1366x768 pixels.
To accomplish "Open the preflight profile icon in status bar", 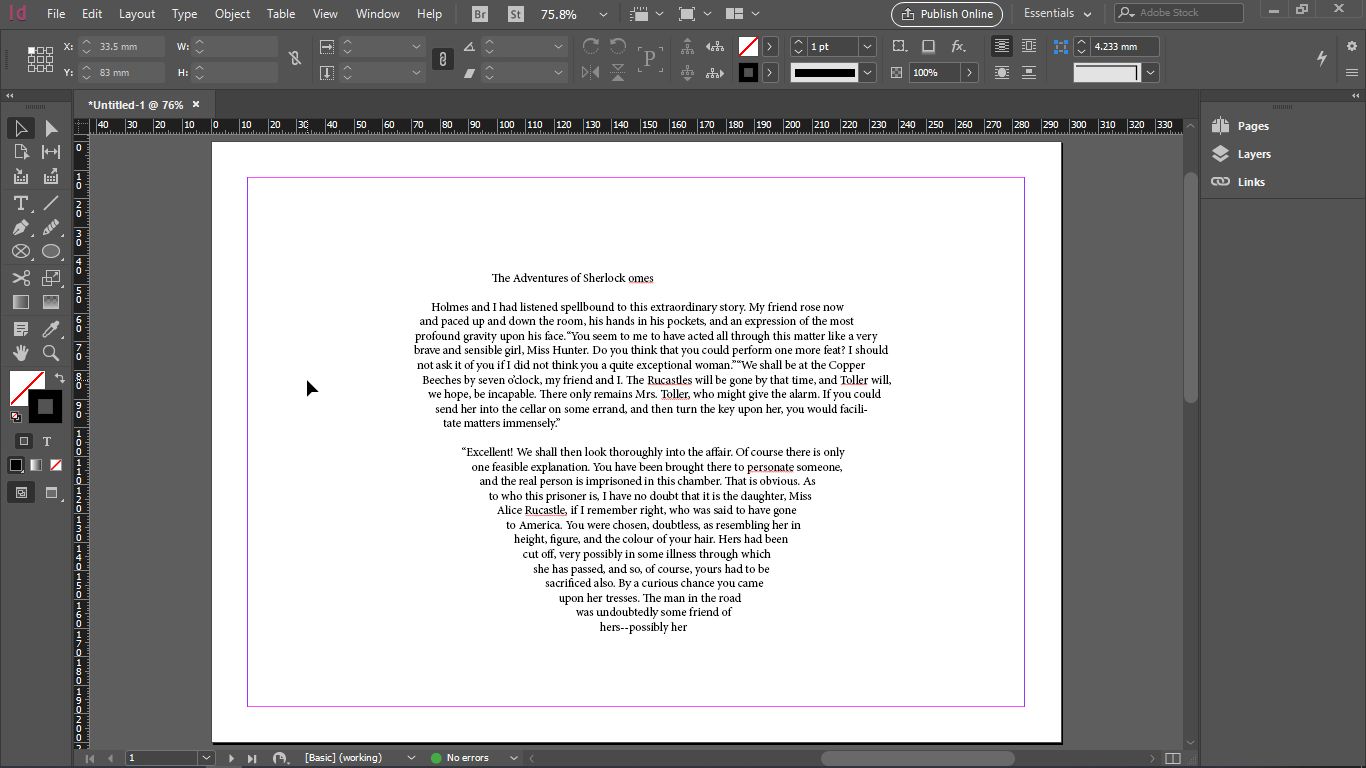I will click(x=281, y=758).
